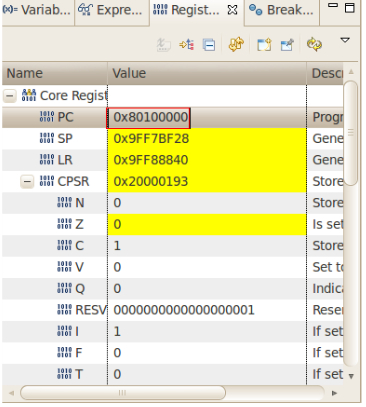Click the Show Logical Structure toolbar icon
This screenshot has height=407, width=366.
click(x=187, y=45)
